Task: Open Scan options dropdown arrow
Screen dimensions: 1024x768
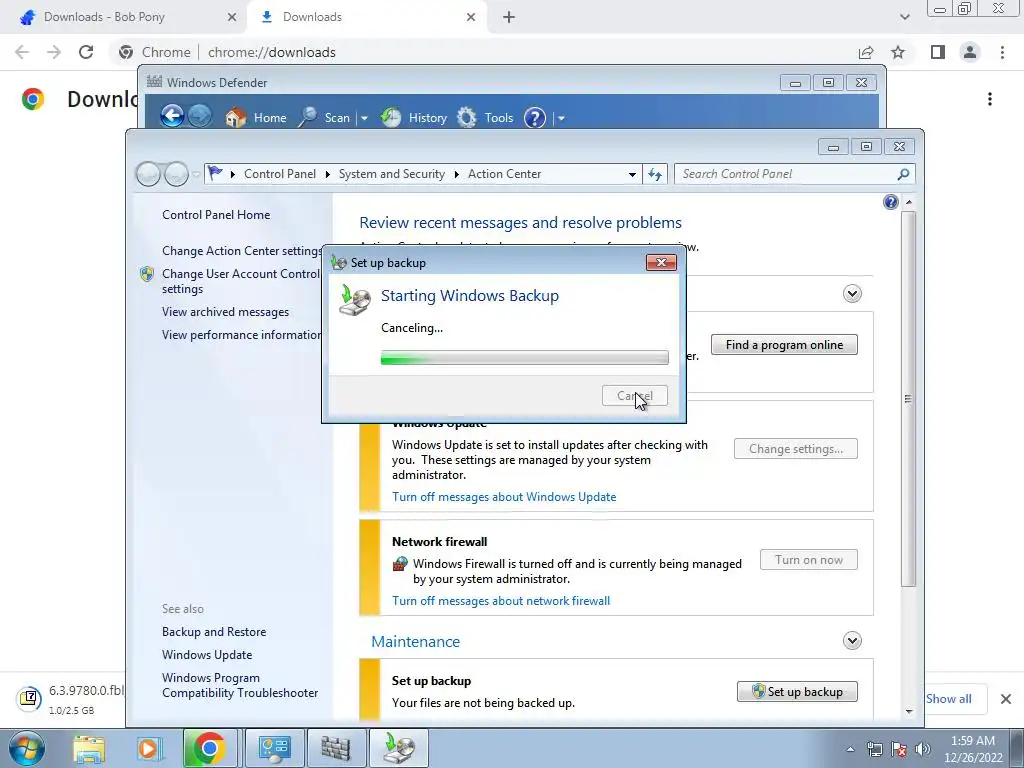Action: point(364,118)
